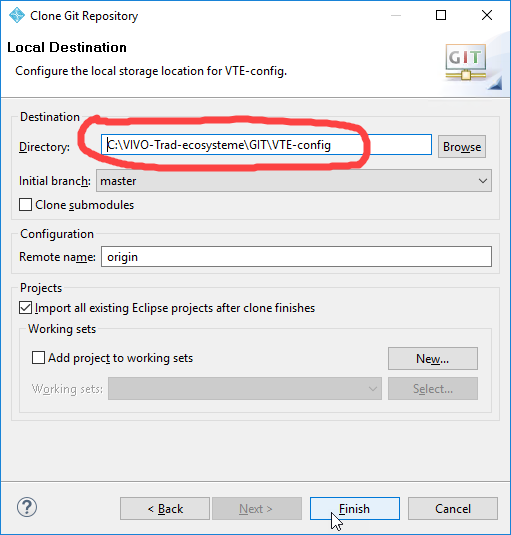Click the Finish button
The height and width of the screenshot is (535, 511).
(355, 509)
